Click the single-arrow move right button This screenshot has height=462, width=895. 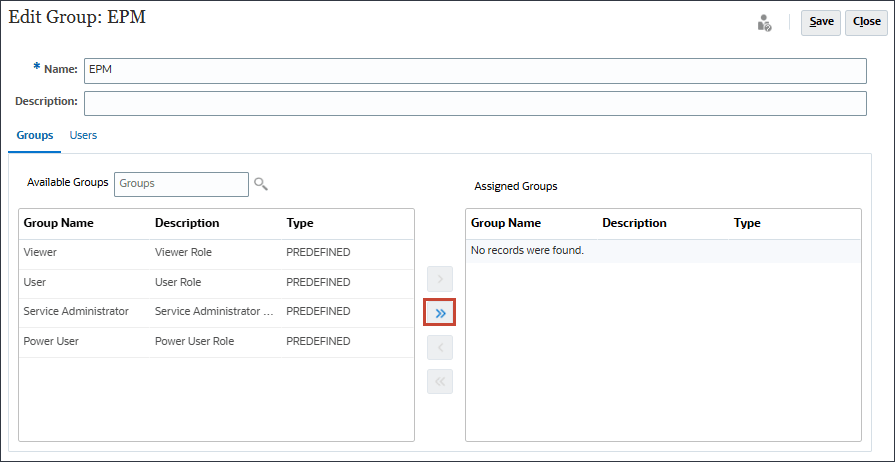pyautogui.click(x=440, y=278)
